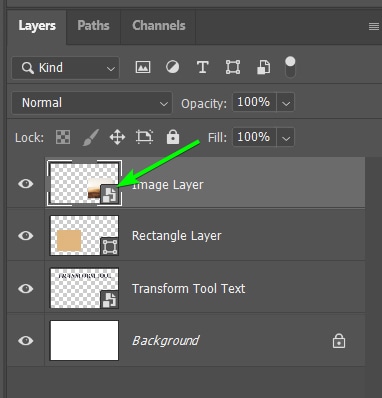
Task: Hide the Image Layer visibility eye
Action: (x=26, y=183)
